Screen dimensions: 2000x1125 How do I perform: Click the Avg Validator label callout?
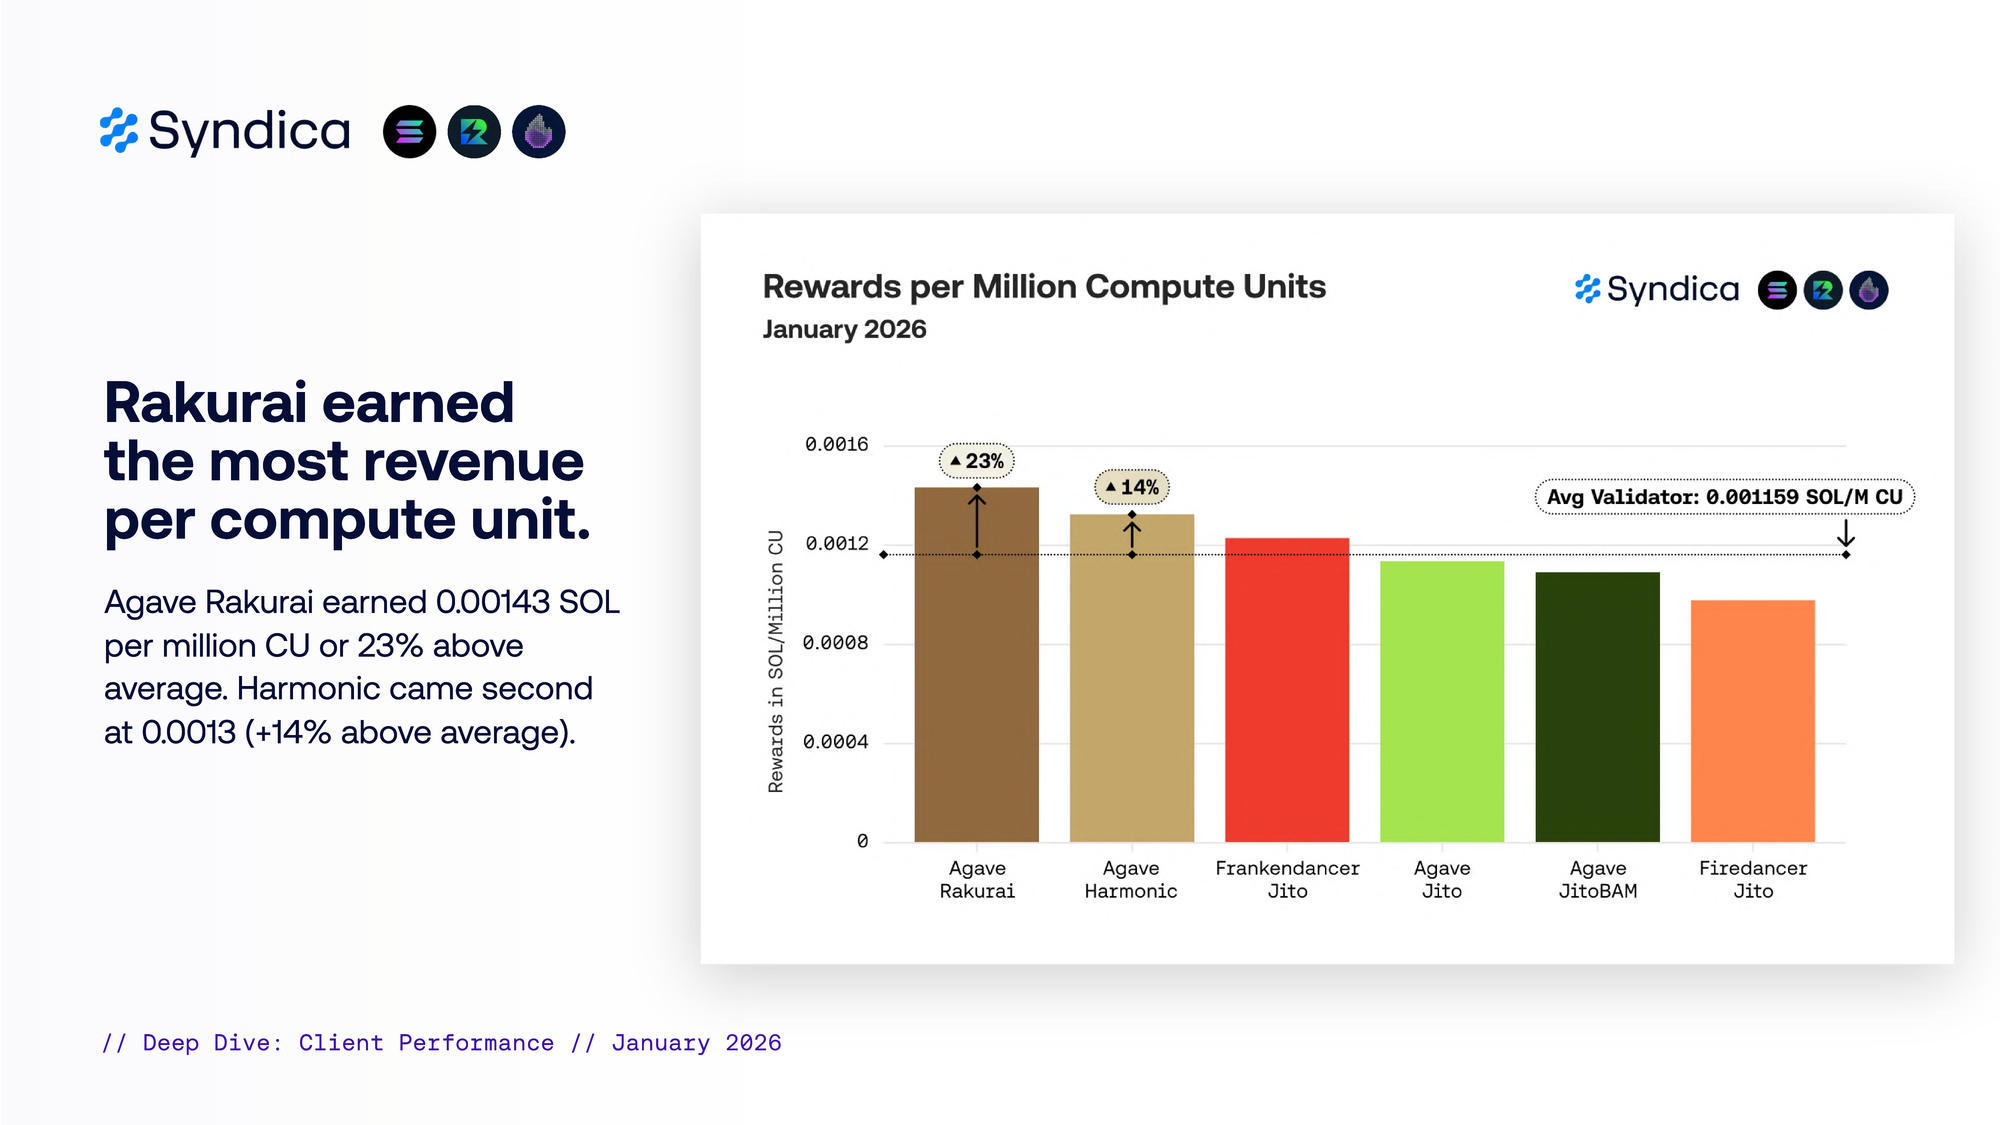1724,497
